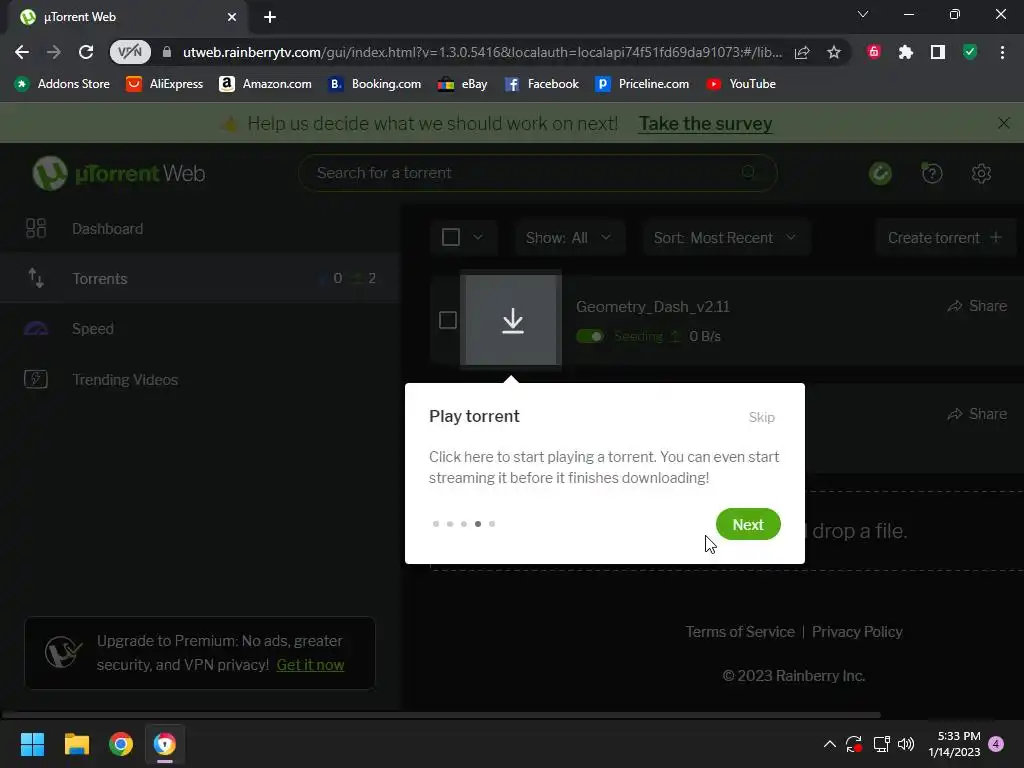Click the green status check icon
The height and width of the screenshot is (768, 1024).
tap(880, 173)
